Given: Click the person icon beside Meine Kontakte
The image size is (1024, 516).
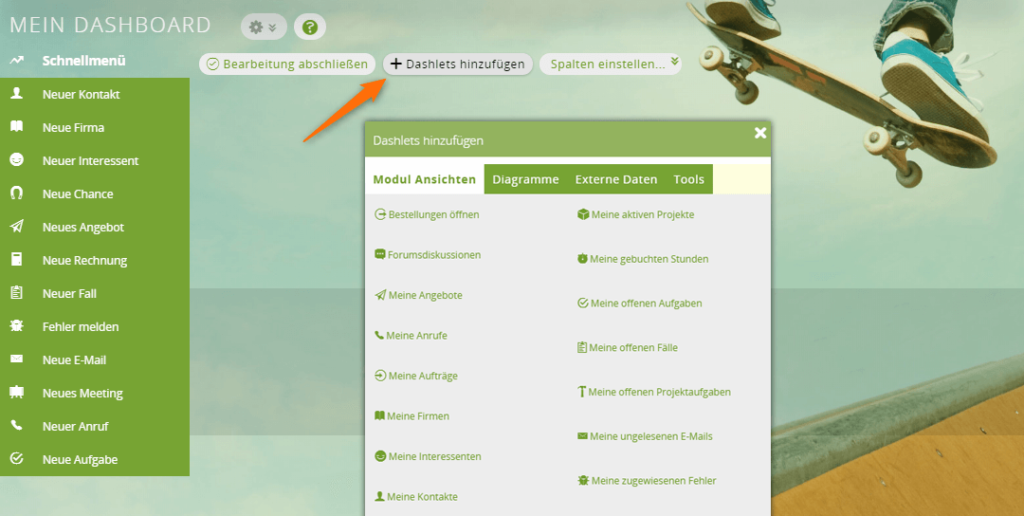Looking at the screenshot, I should (x=379, y=496).
